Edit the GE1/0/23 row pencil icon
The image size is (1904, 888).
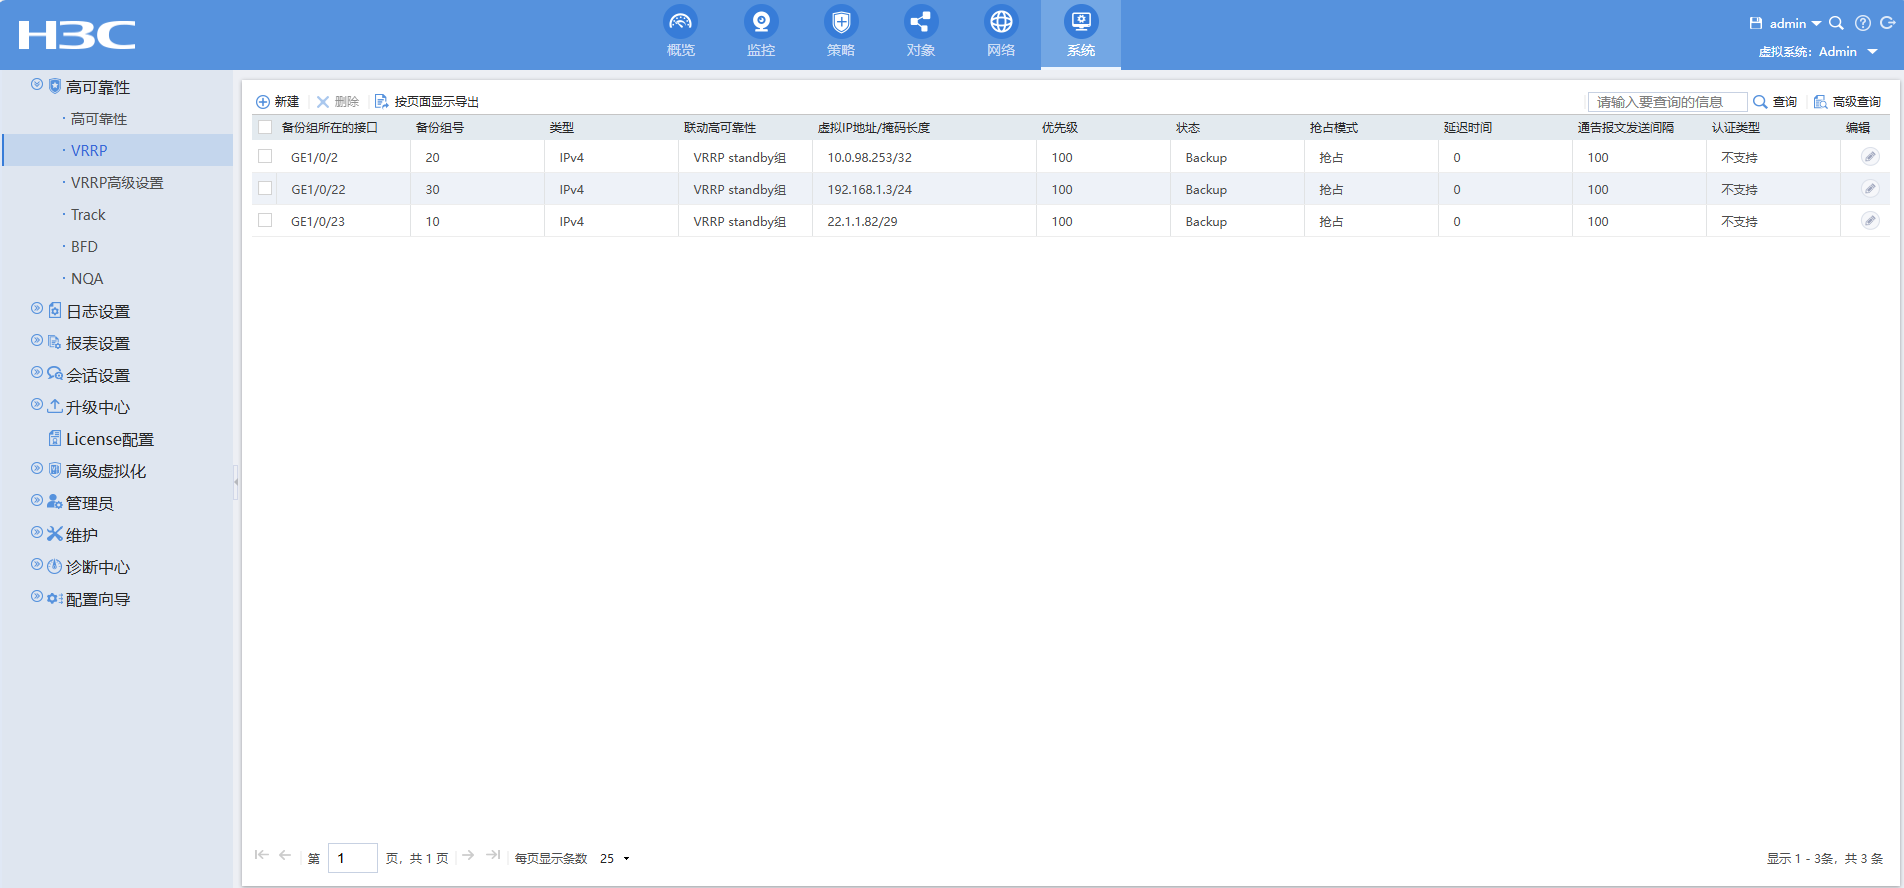(x=1870, y=221)
